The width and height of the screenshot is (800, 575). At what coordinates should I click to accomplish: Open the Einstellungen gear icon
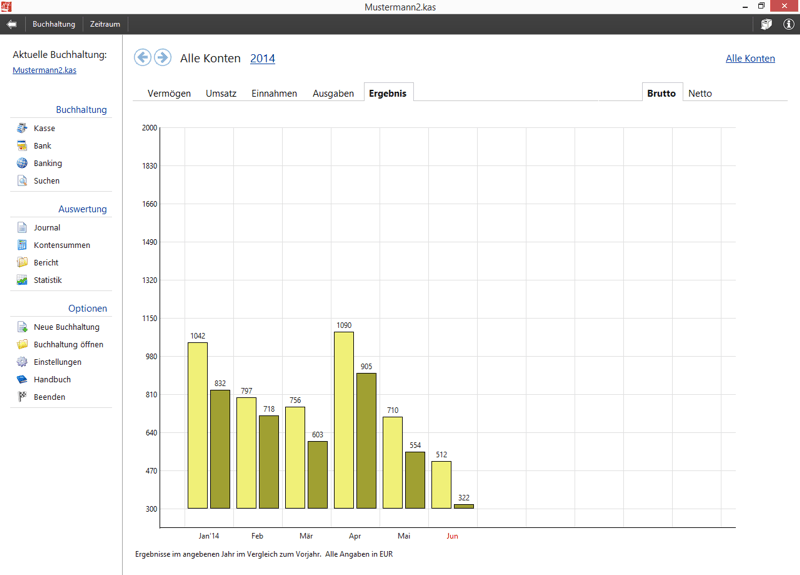click(x=22, y=362)
